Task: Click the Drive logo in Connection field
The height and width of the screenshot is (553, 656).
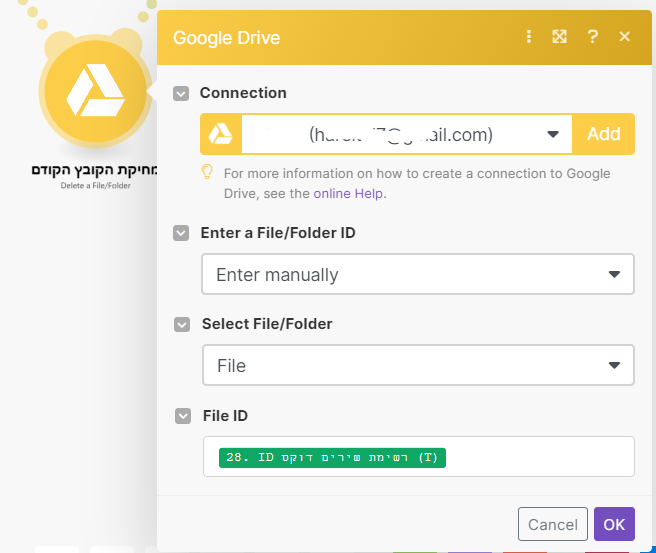Action: 220,134
